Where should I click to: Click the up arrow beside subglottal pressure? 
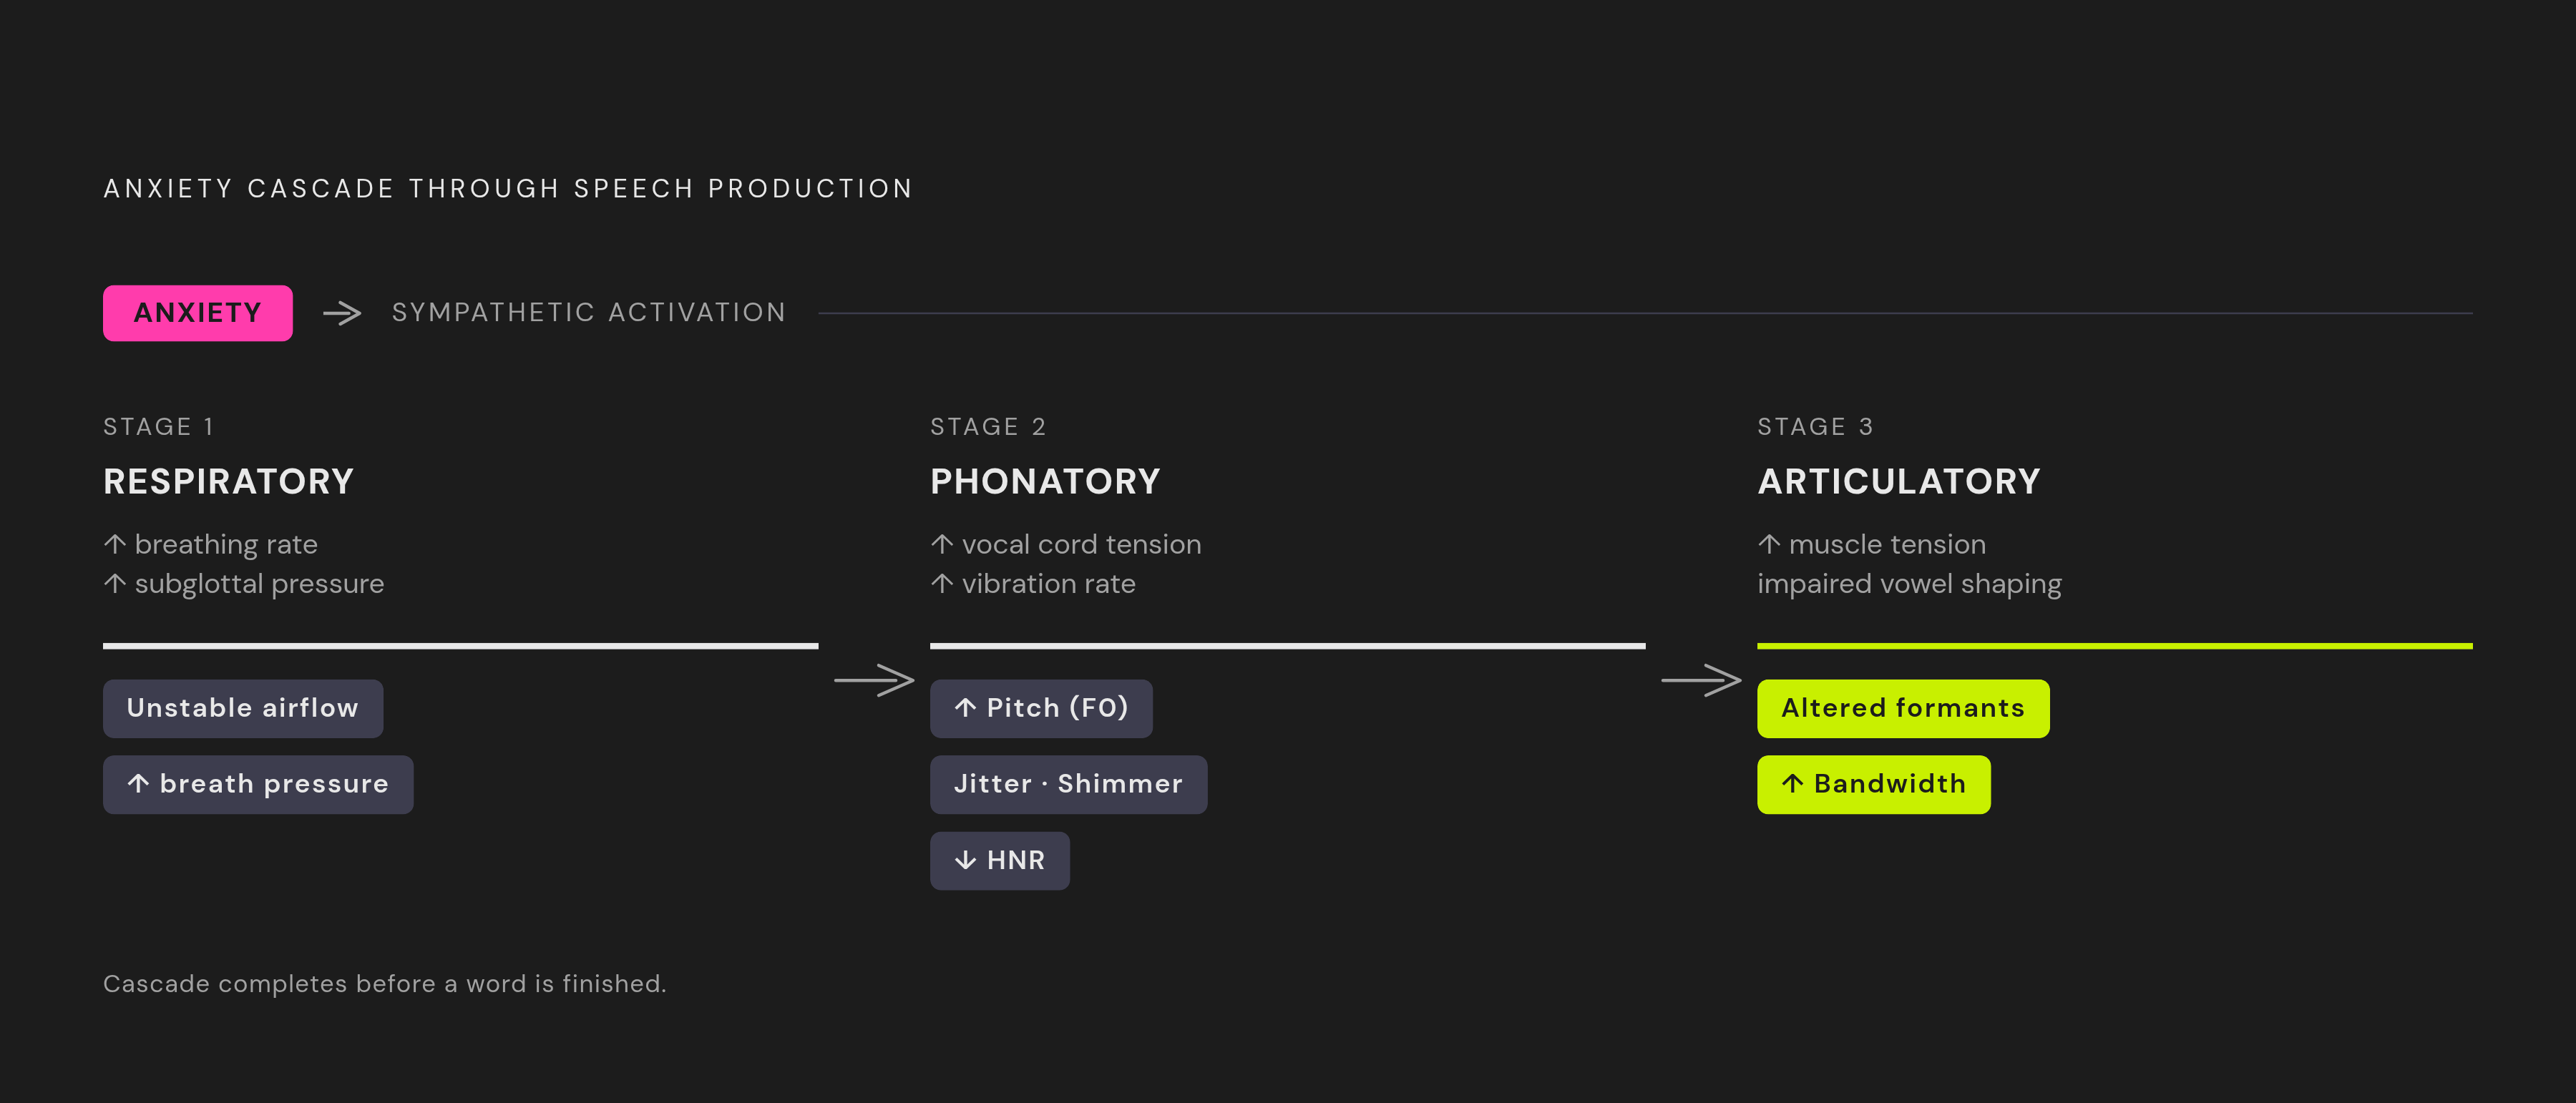[115, 583]
